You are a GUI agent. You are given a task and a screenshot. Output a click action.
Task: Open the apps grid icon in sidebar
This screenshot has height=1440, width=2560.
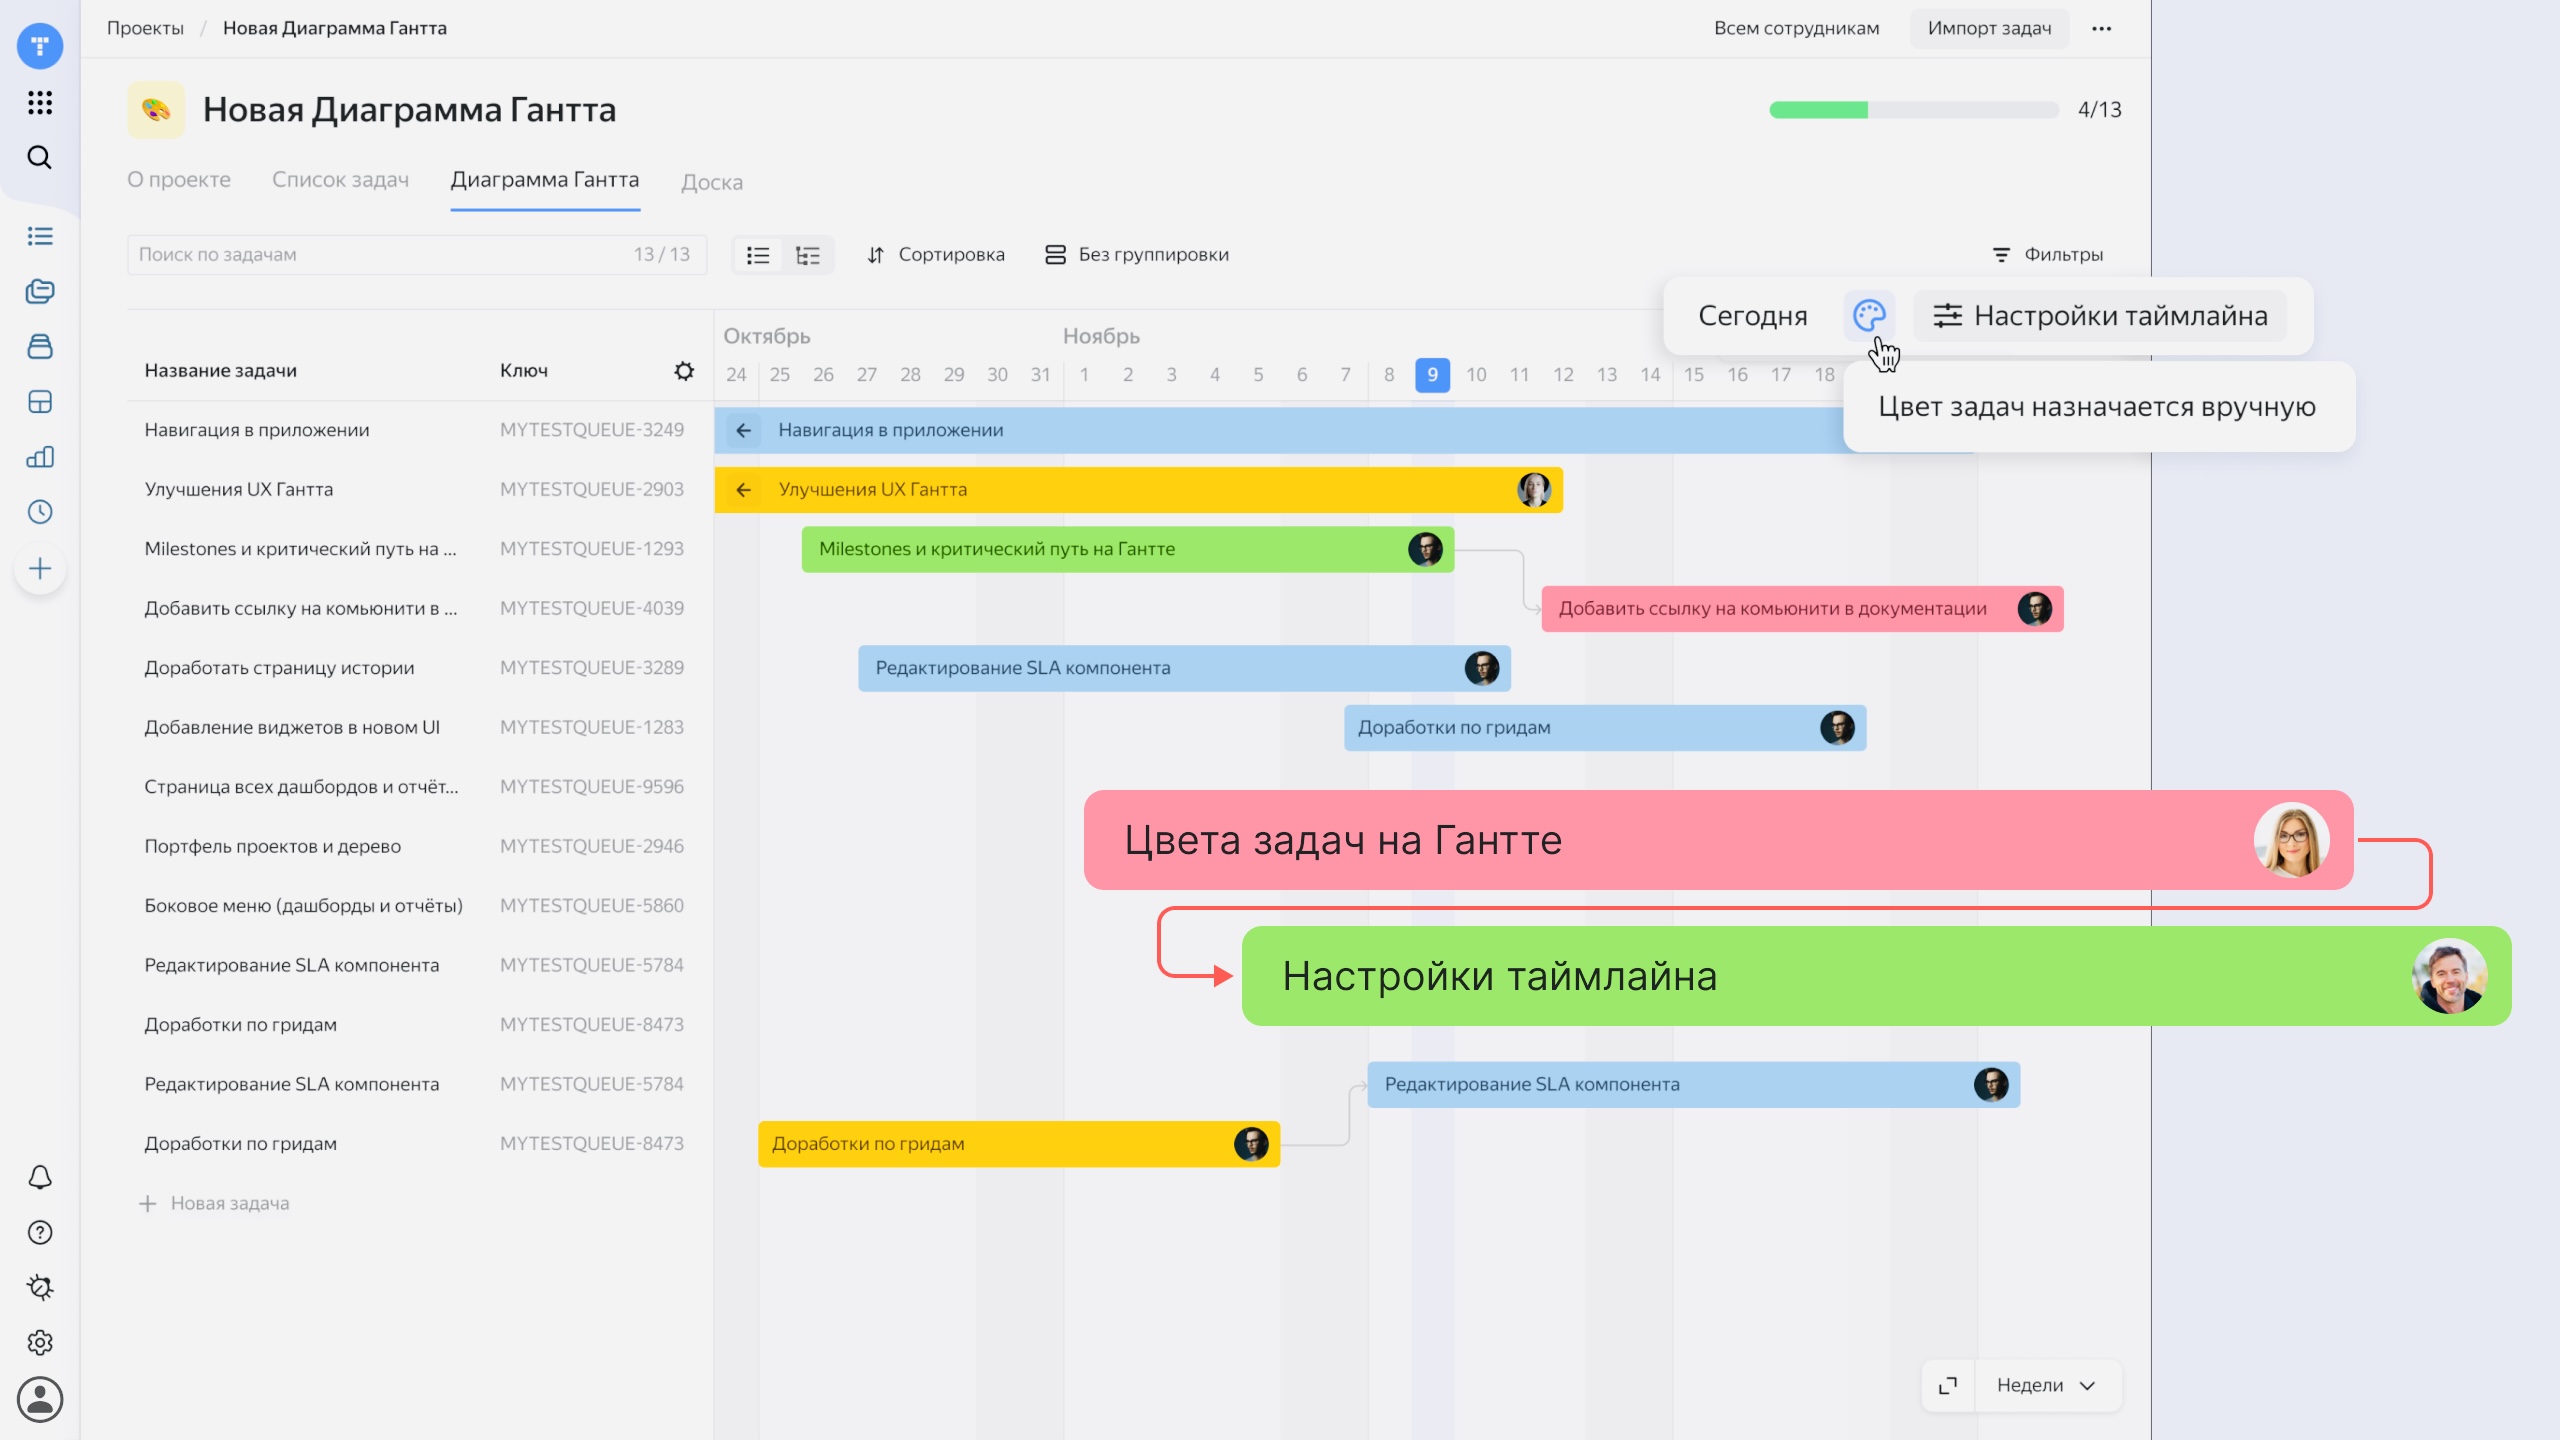pos(40,102)
